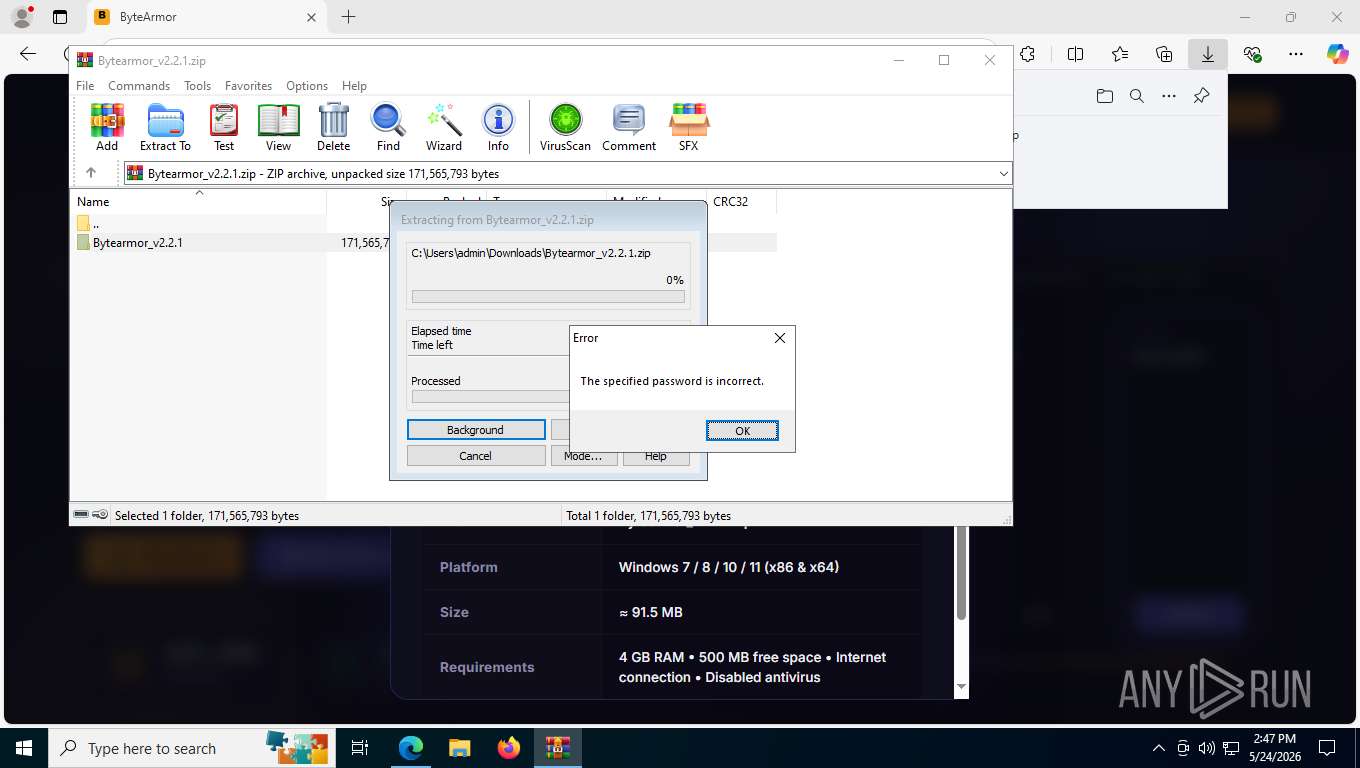
Task: Open the Options menu
Action: (307, 86)
